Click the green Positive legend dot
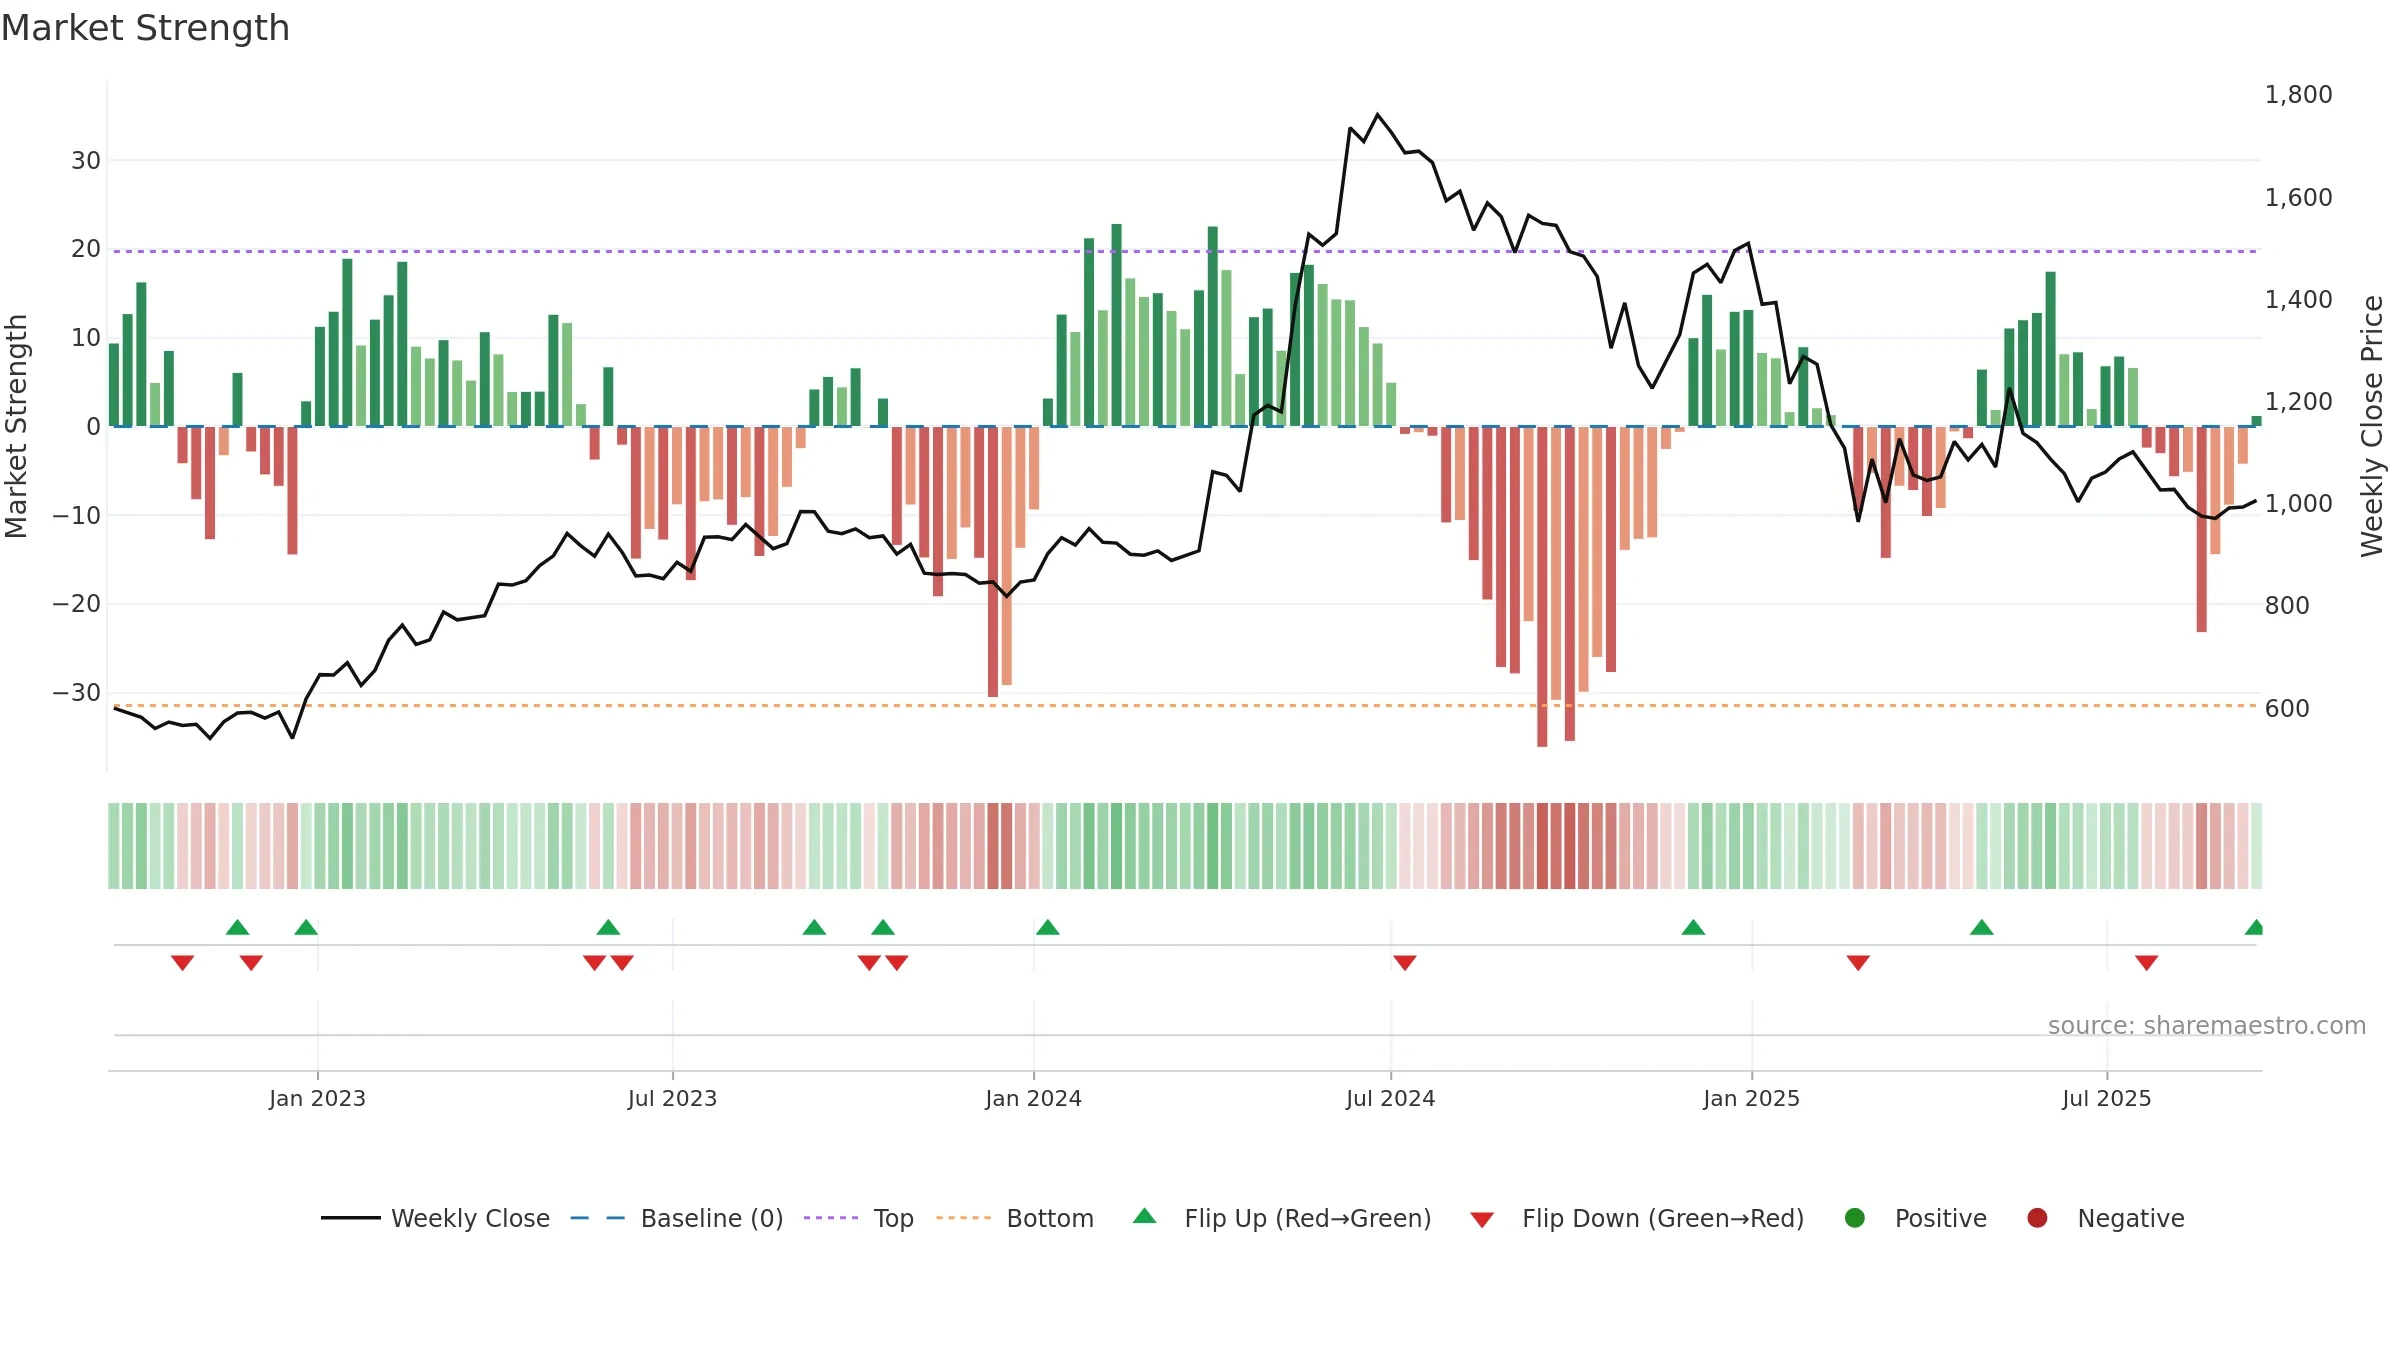2400x1350 pixels. click(x=1855, y=1218)
